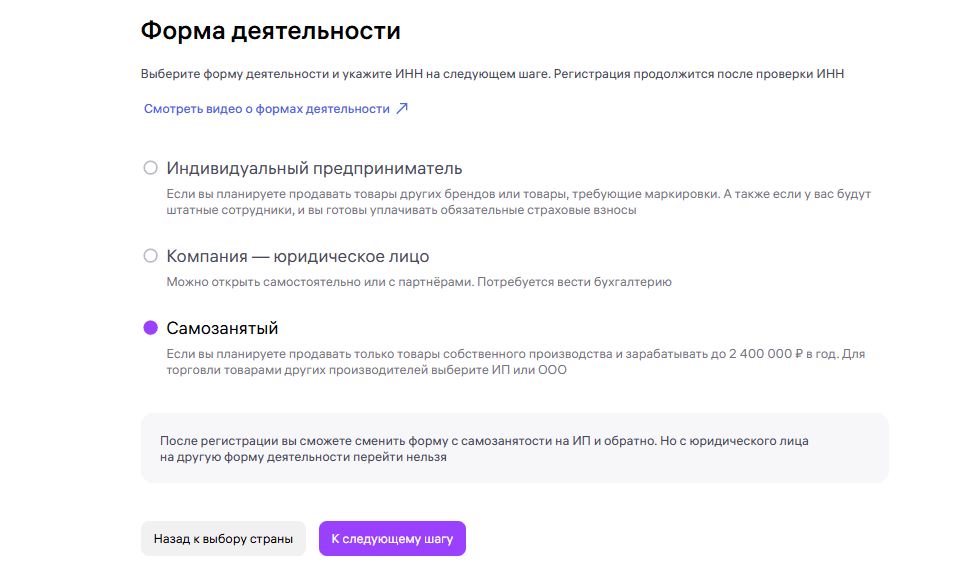Click the description mentioning 2 400 000 ₽
This screenshot has height=570, width=976.
point(515,362)
